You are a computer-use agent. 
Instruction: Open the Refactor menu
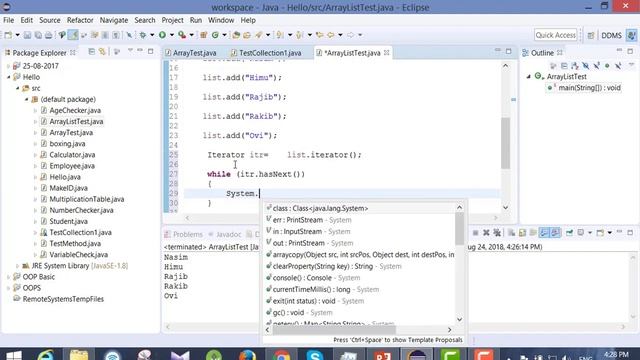(x=80, y=20)
